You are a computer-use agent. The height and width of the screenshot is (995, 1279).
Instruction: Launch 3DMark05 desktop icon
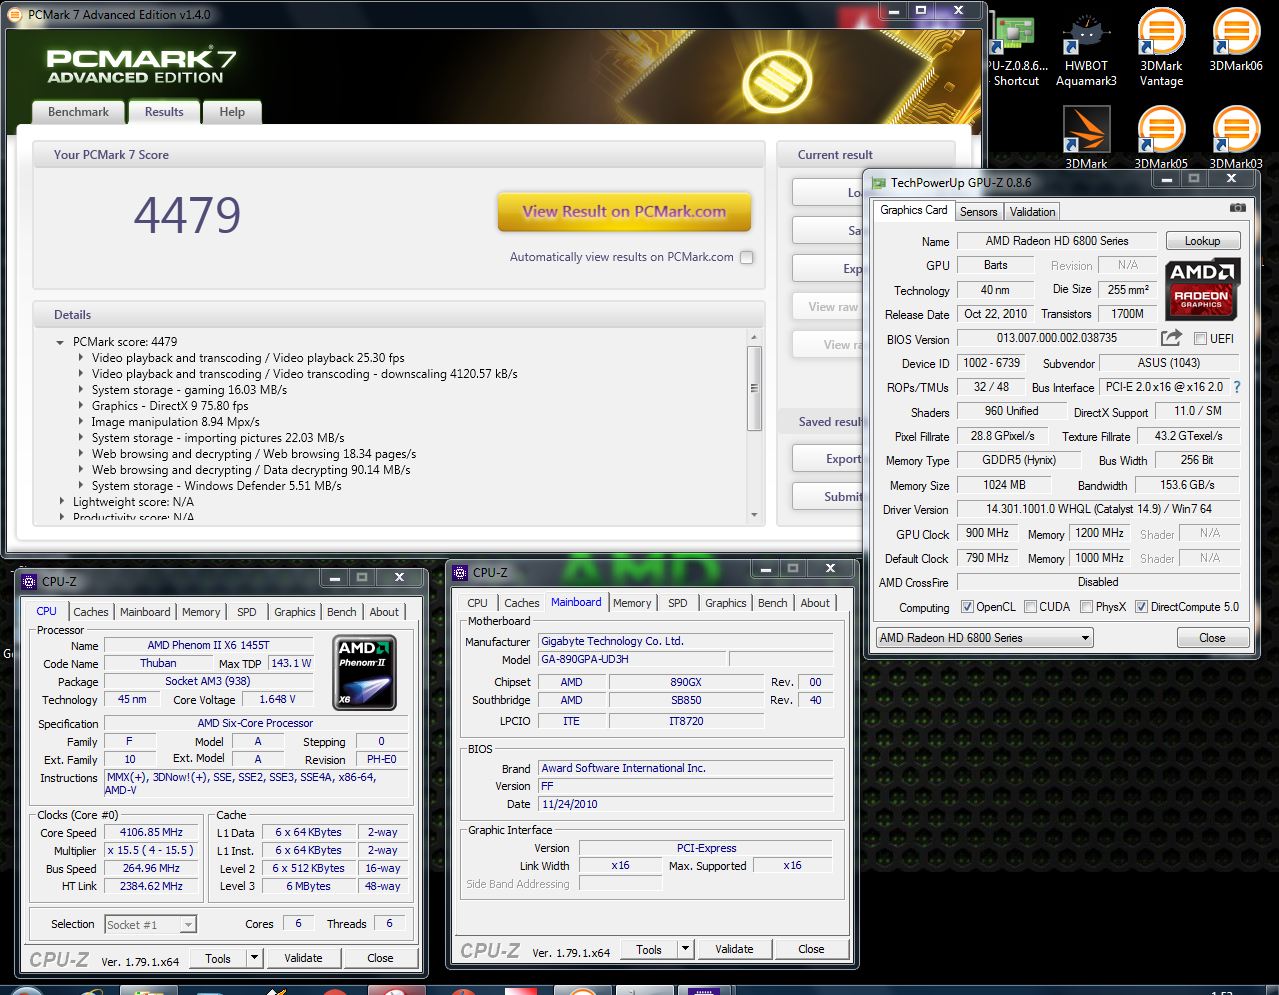(x=1161, y=137)
